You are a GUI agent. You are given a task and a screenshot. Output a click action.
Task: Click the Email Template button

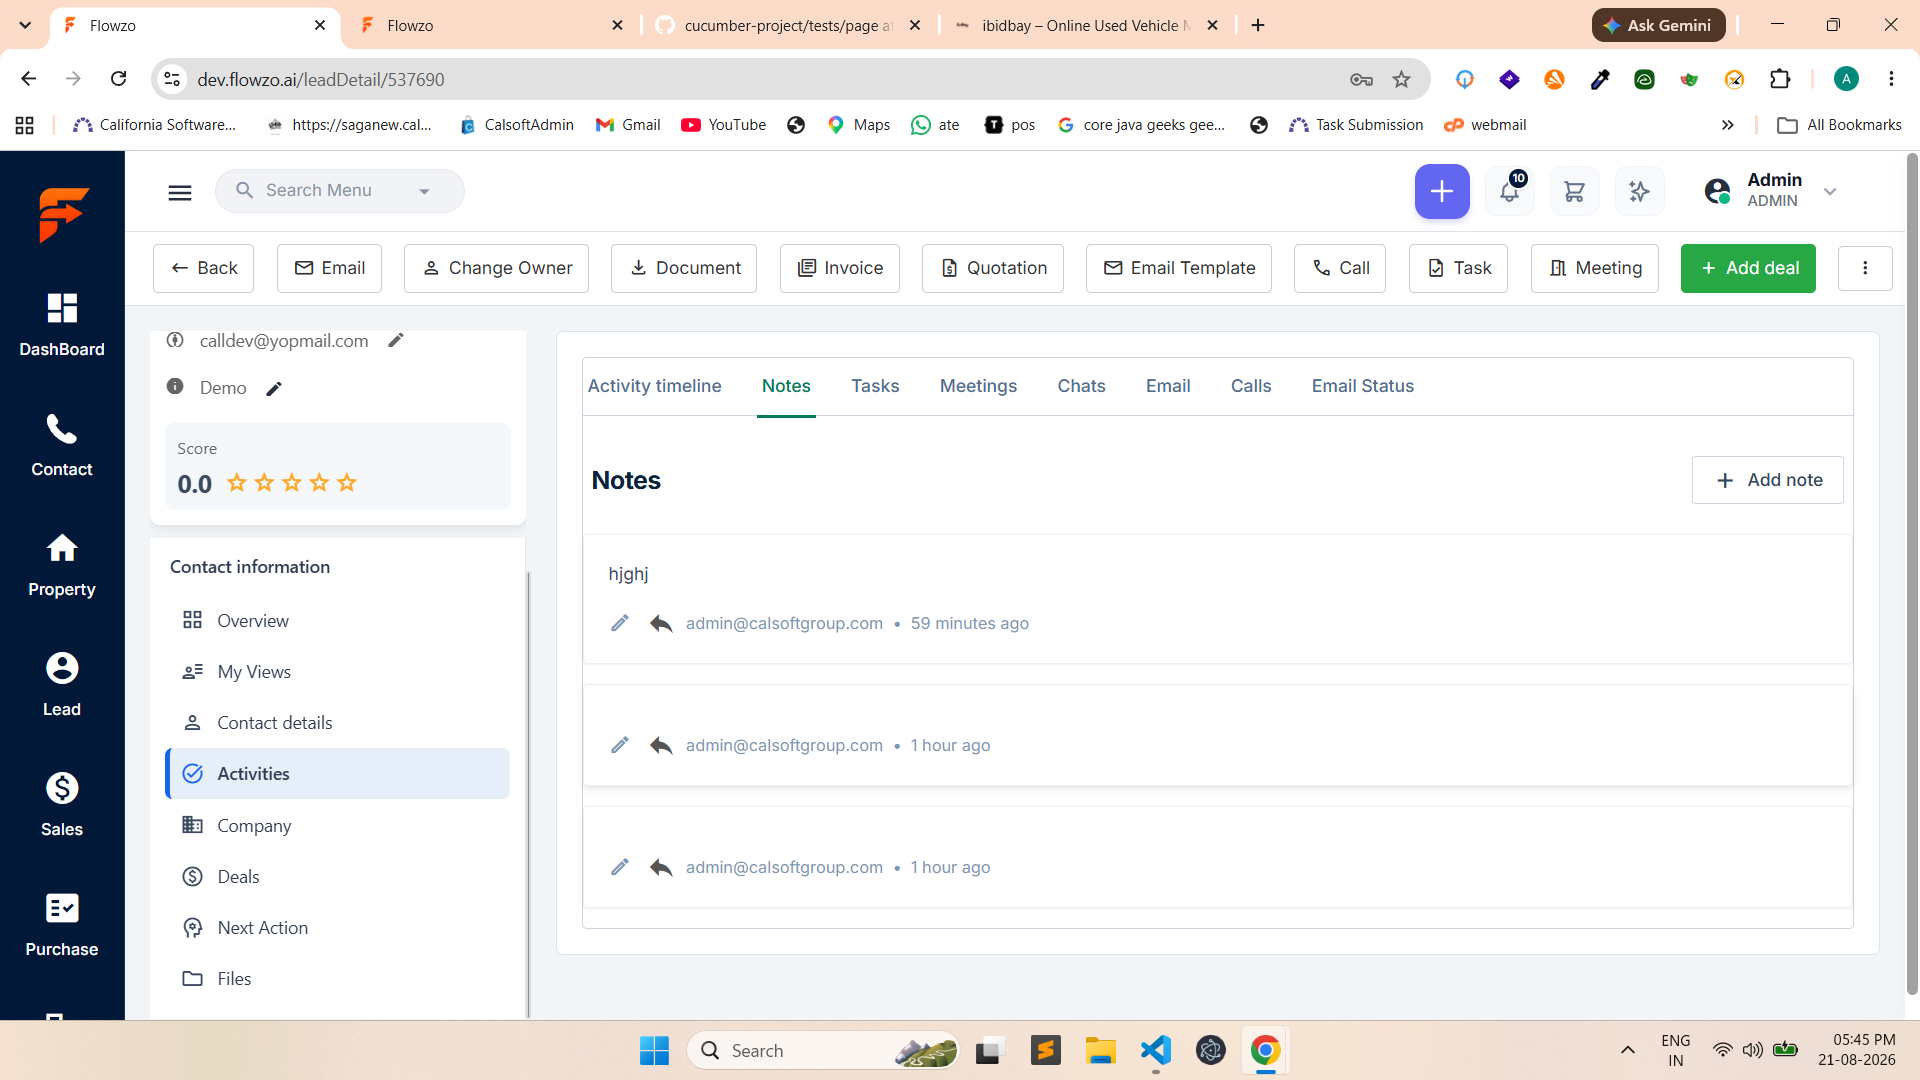pos(1178,268)
